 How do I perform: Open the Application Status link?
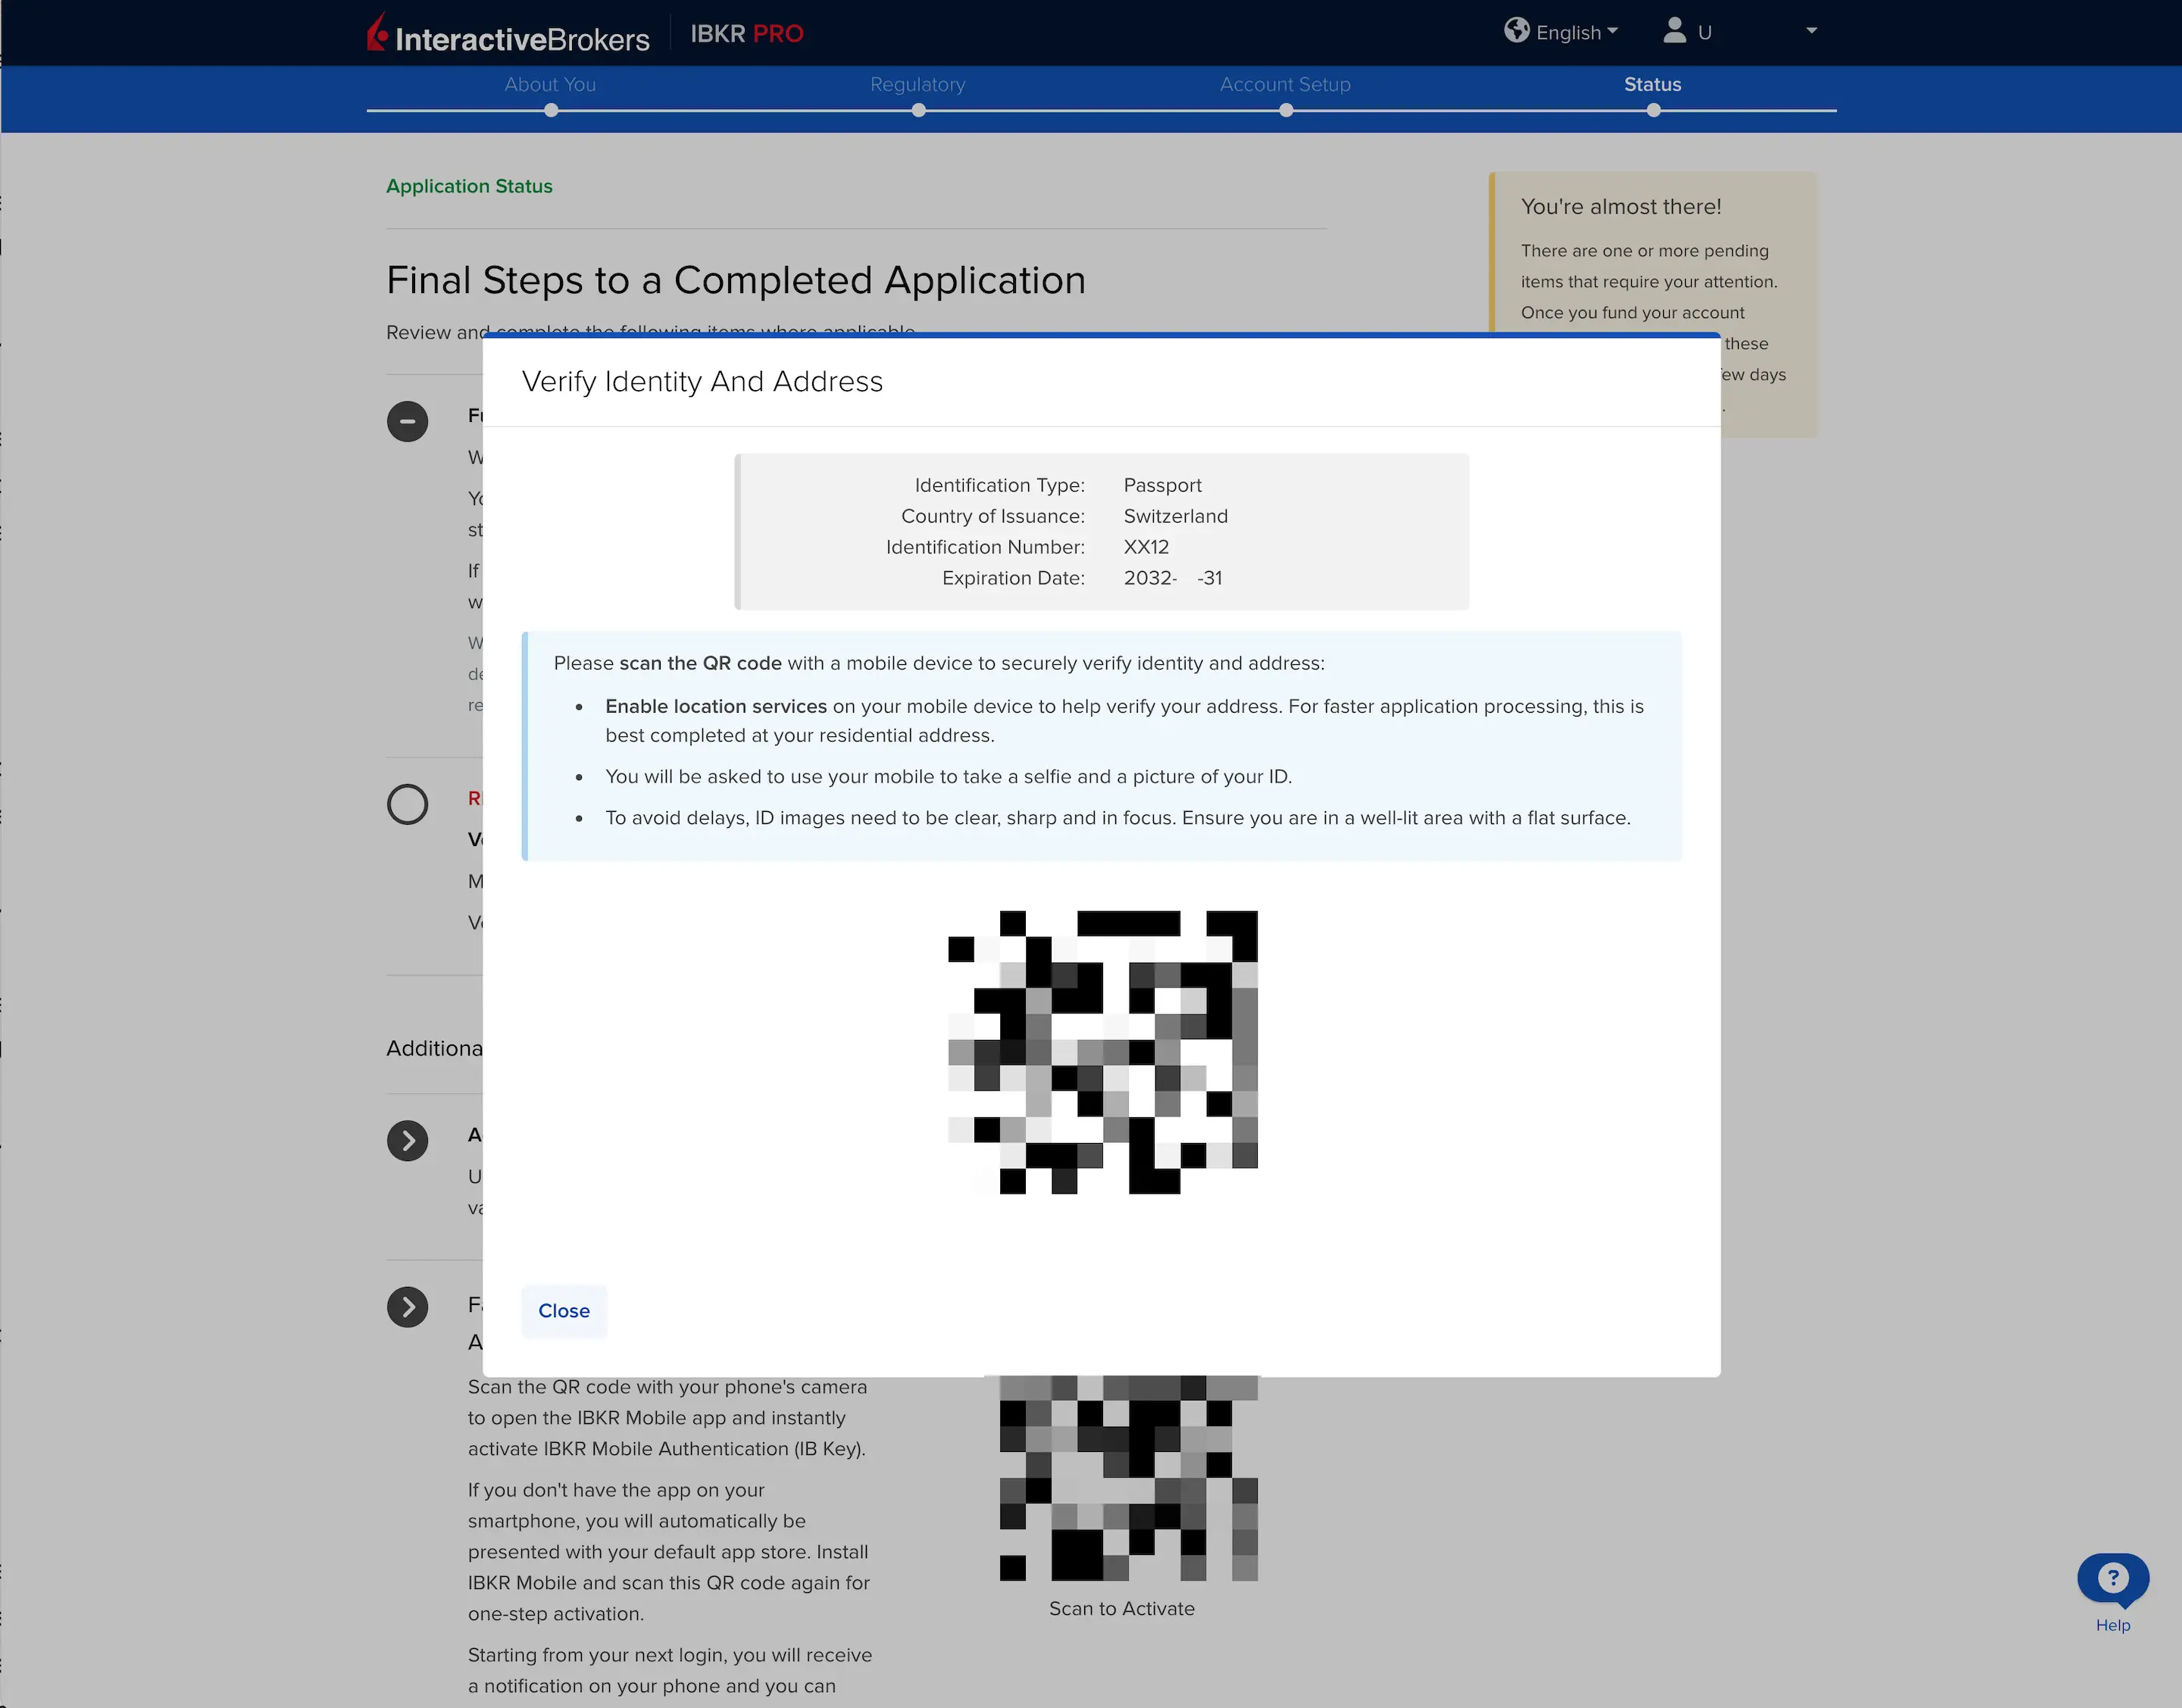pyautogui.click(x=469, y=186)
